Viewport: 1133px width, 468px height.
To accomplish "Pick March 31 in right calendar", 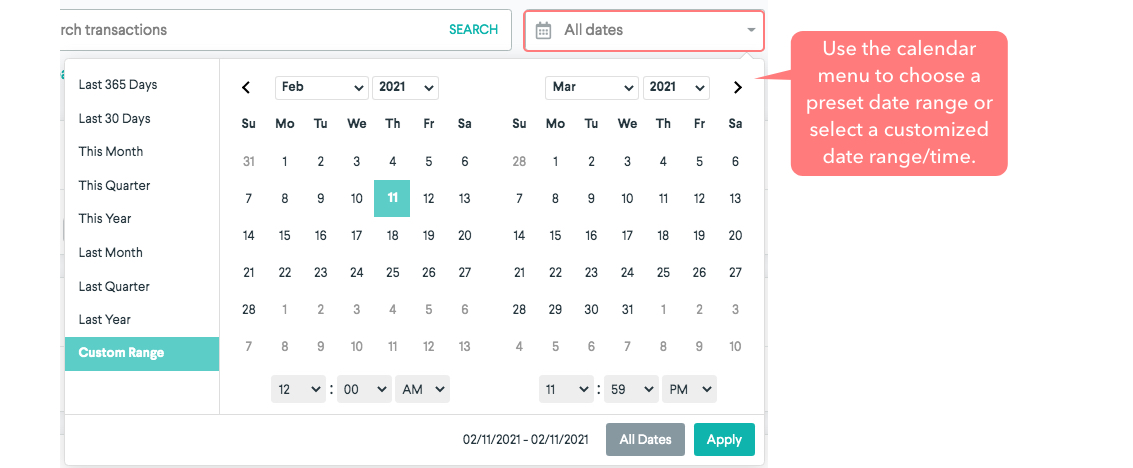I will [x=627, y=310].
